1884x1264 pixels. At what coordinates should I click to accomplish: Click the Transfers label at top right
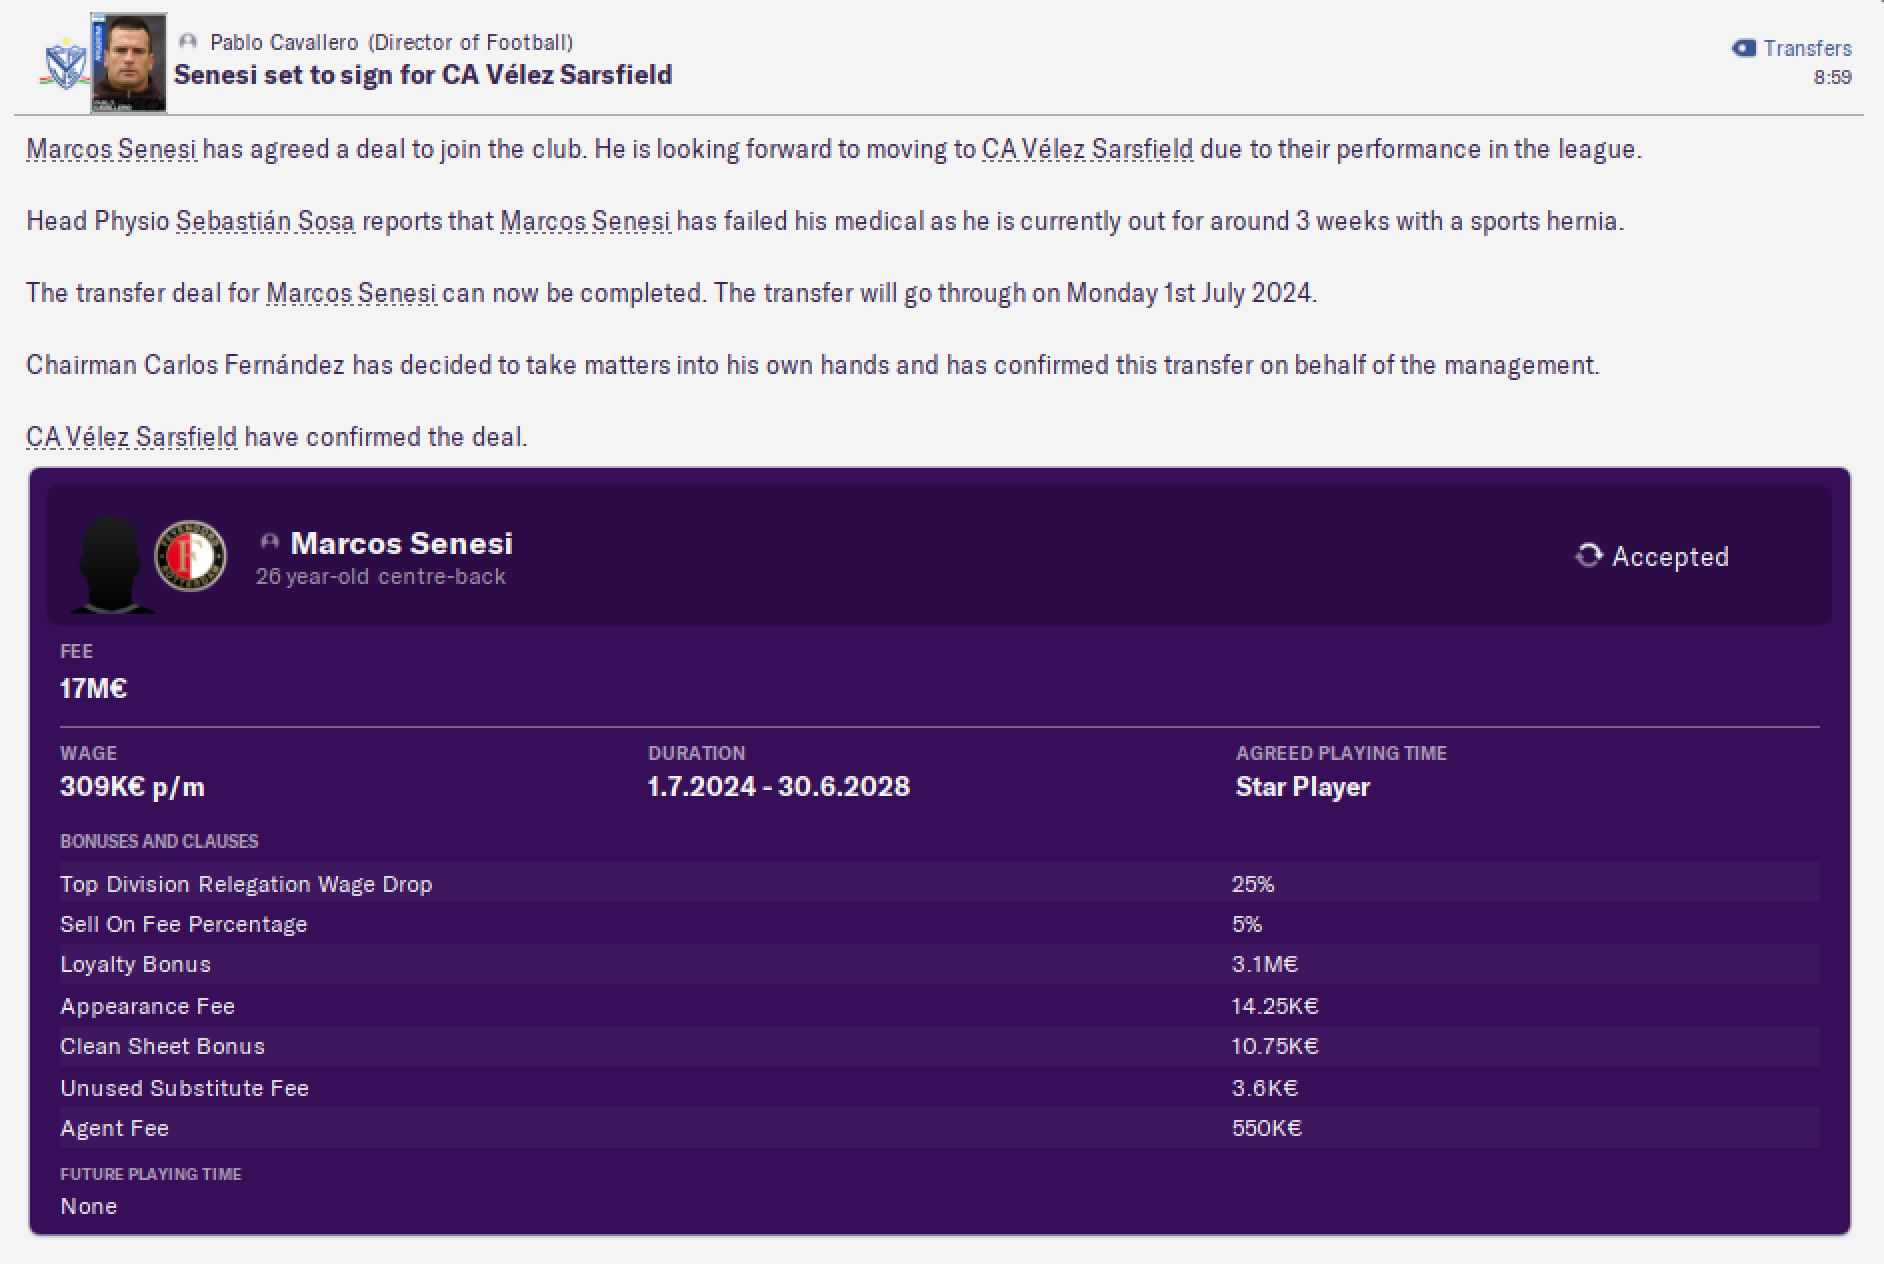[1807, 48]
